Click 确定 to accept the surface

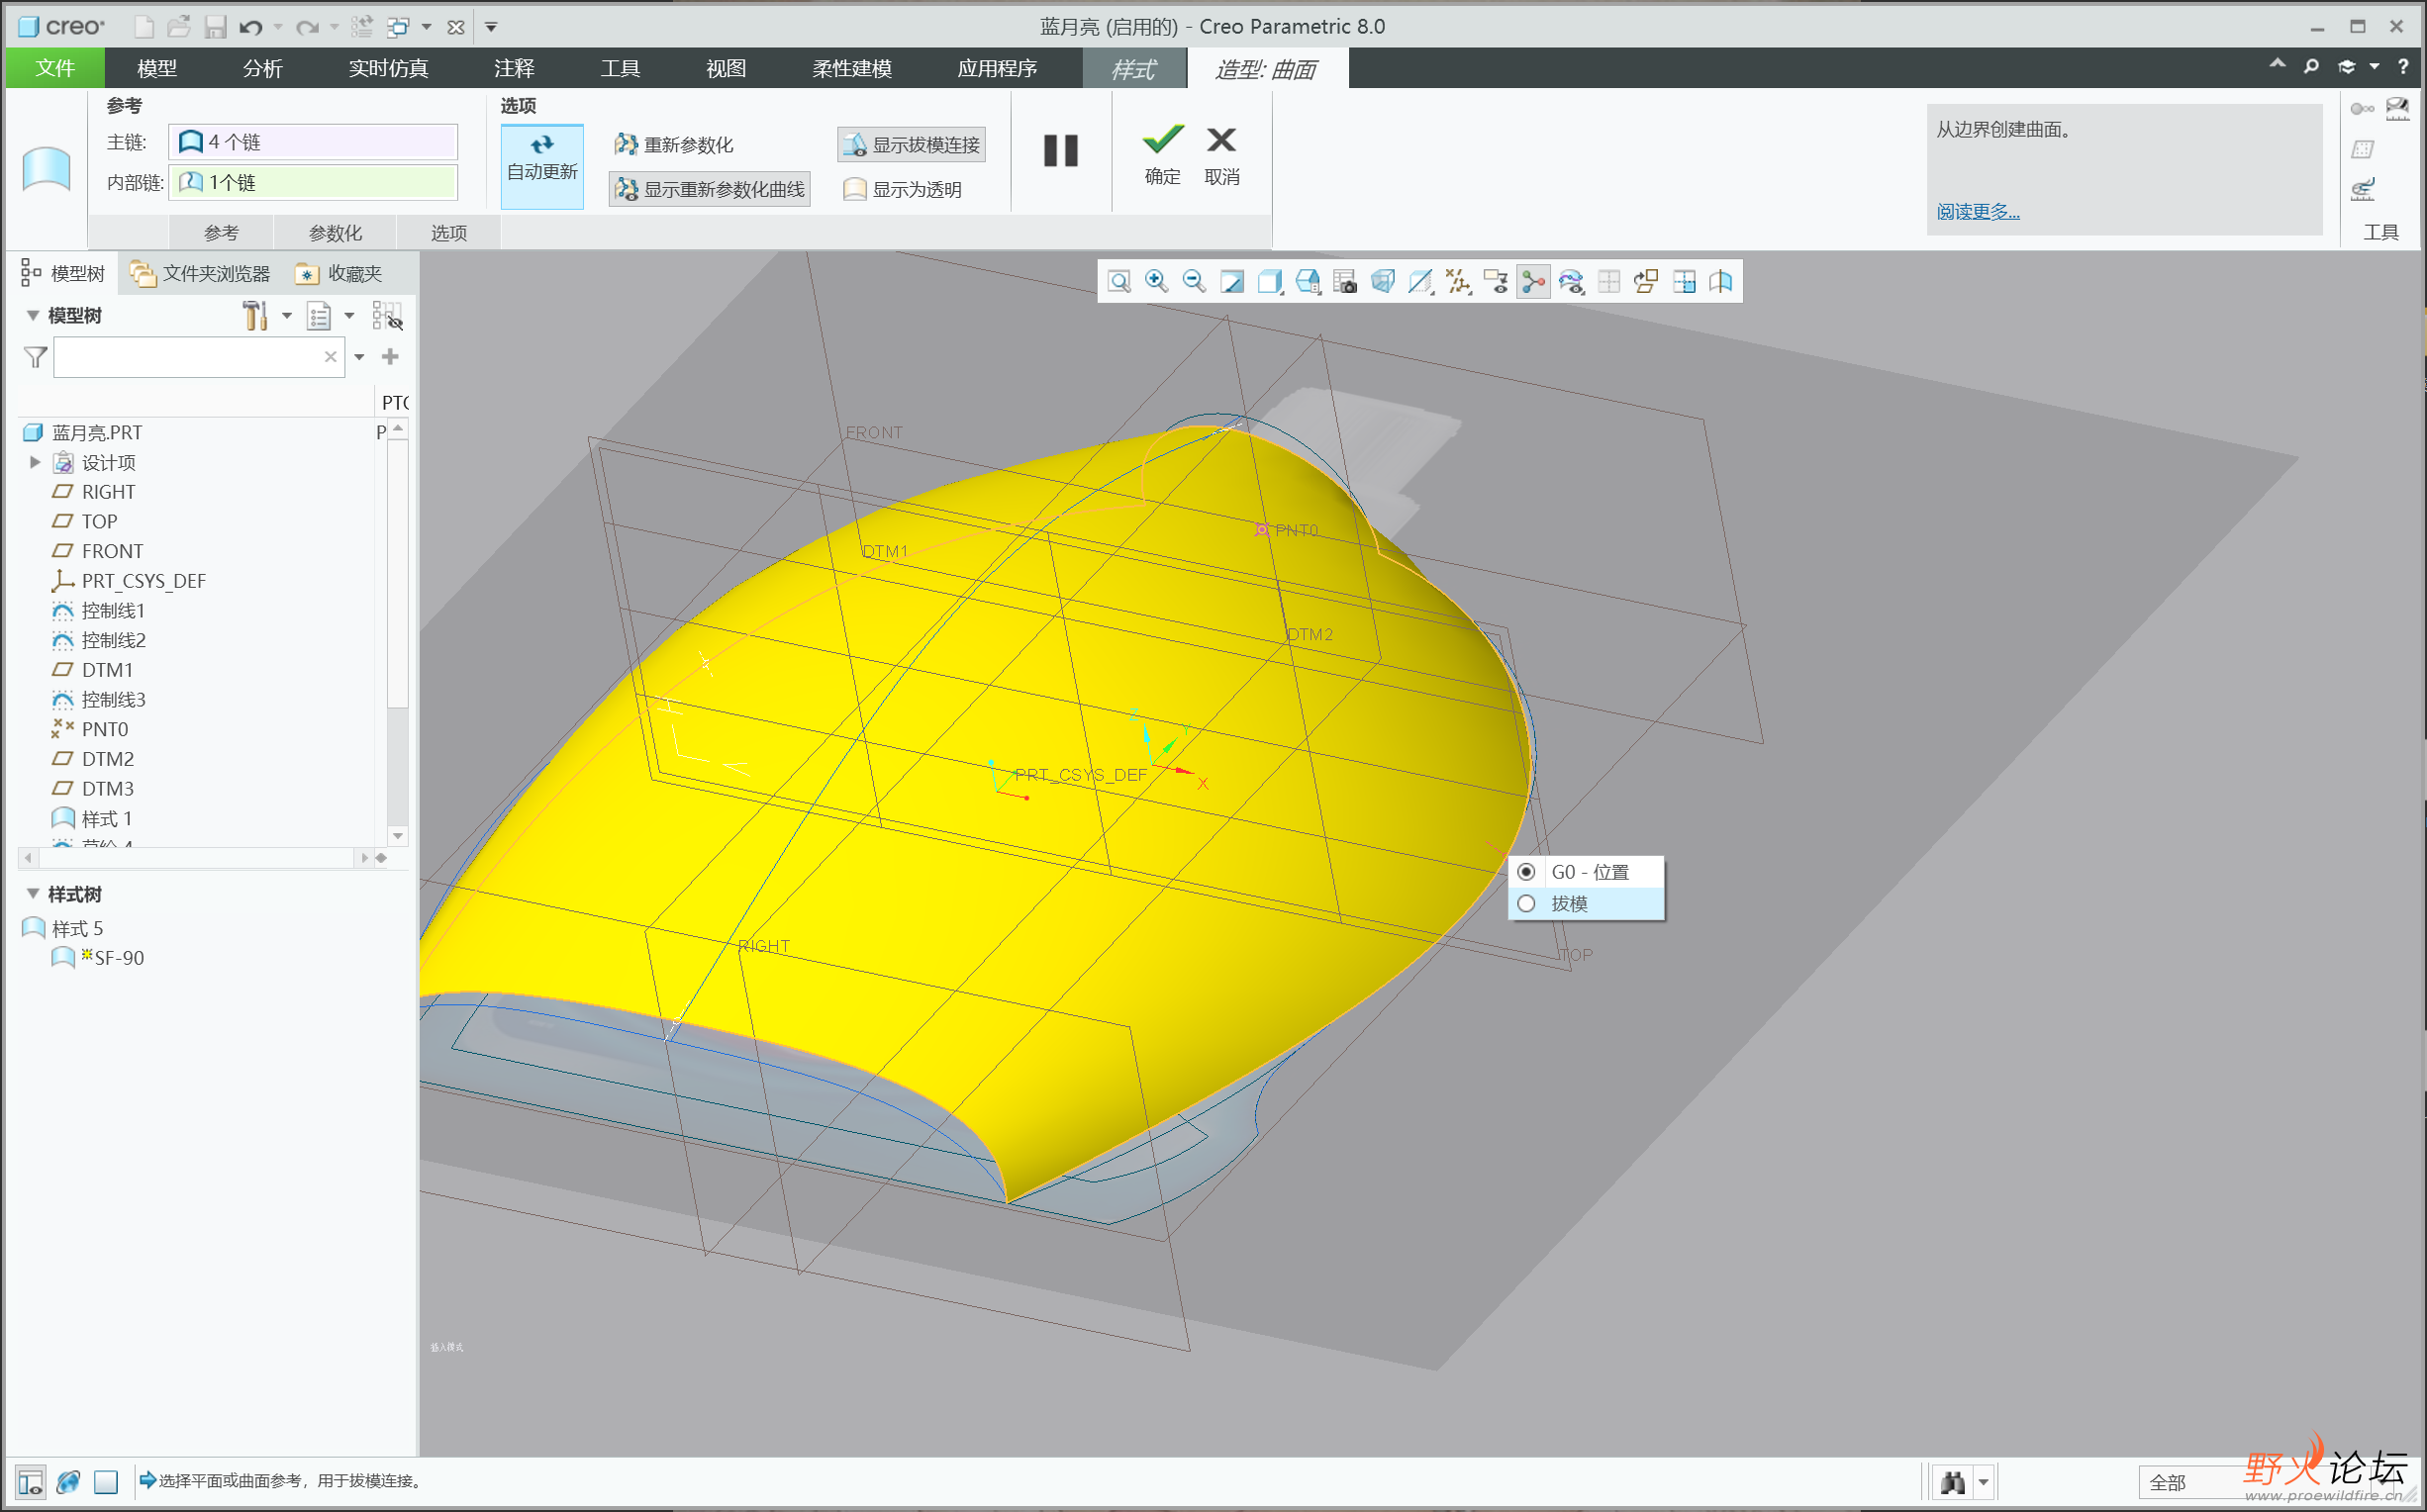(x=1162, y=156)
